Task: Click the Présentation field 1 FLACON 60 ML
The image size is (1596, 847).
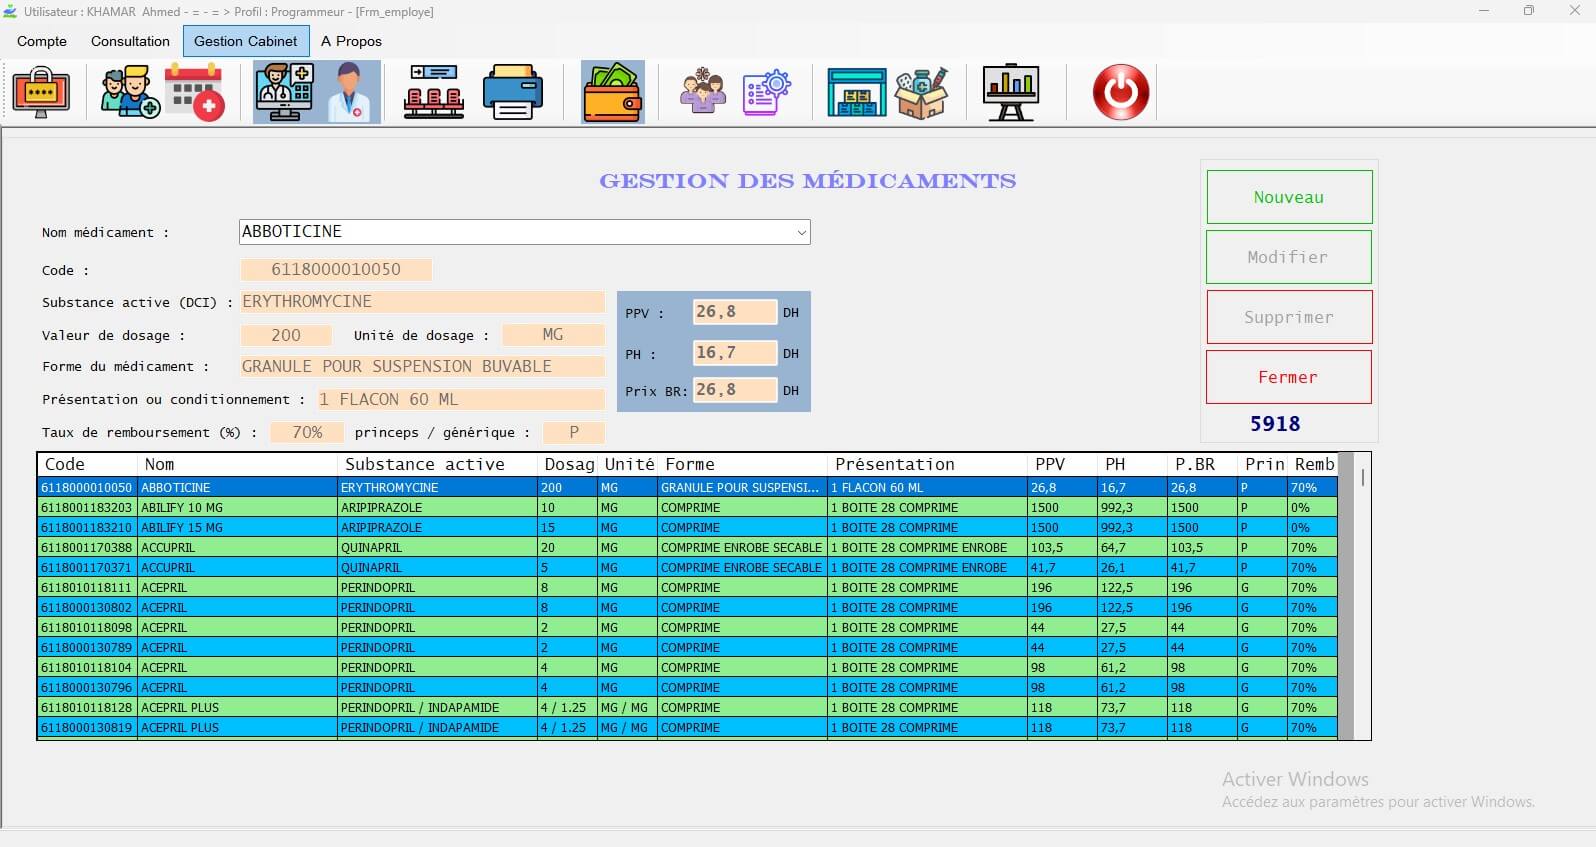Action: point(461,399)
